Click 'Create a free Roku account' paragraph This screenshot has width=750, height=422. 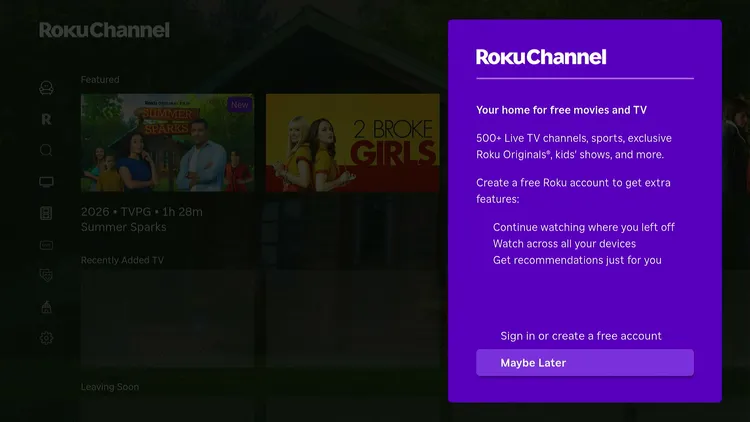point(573,191)
